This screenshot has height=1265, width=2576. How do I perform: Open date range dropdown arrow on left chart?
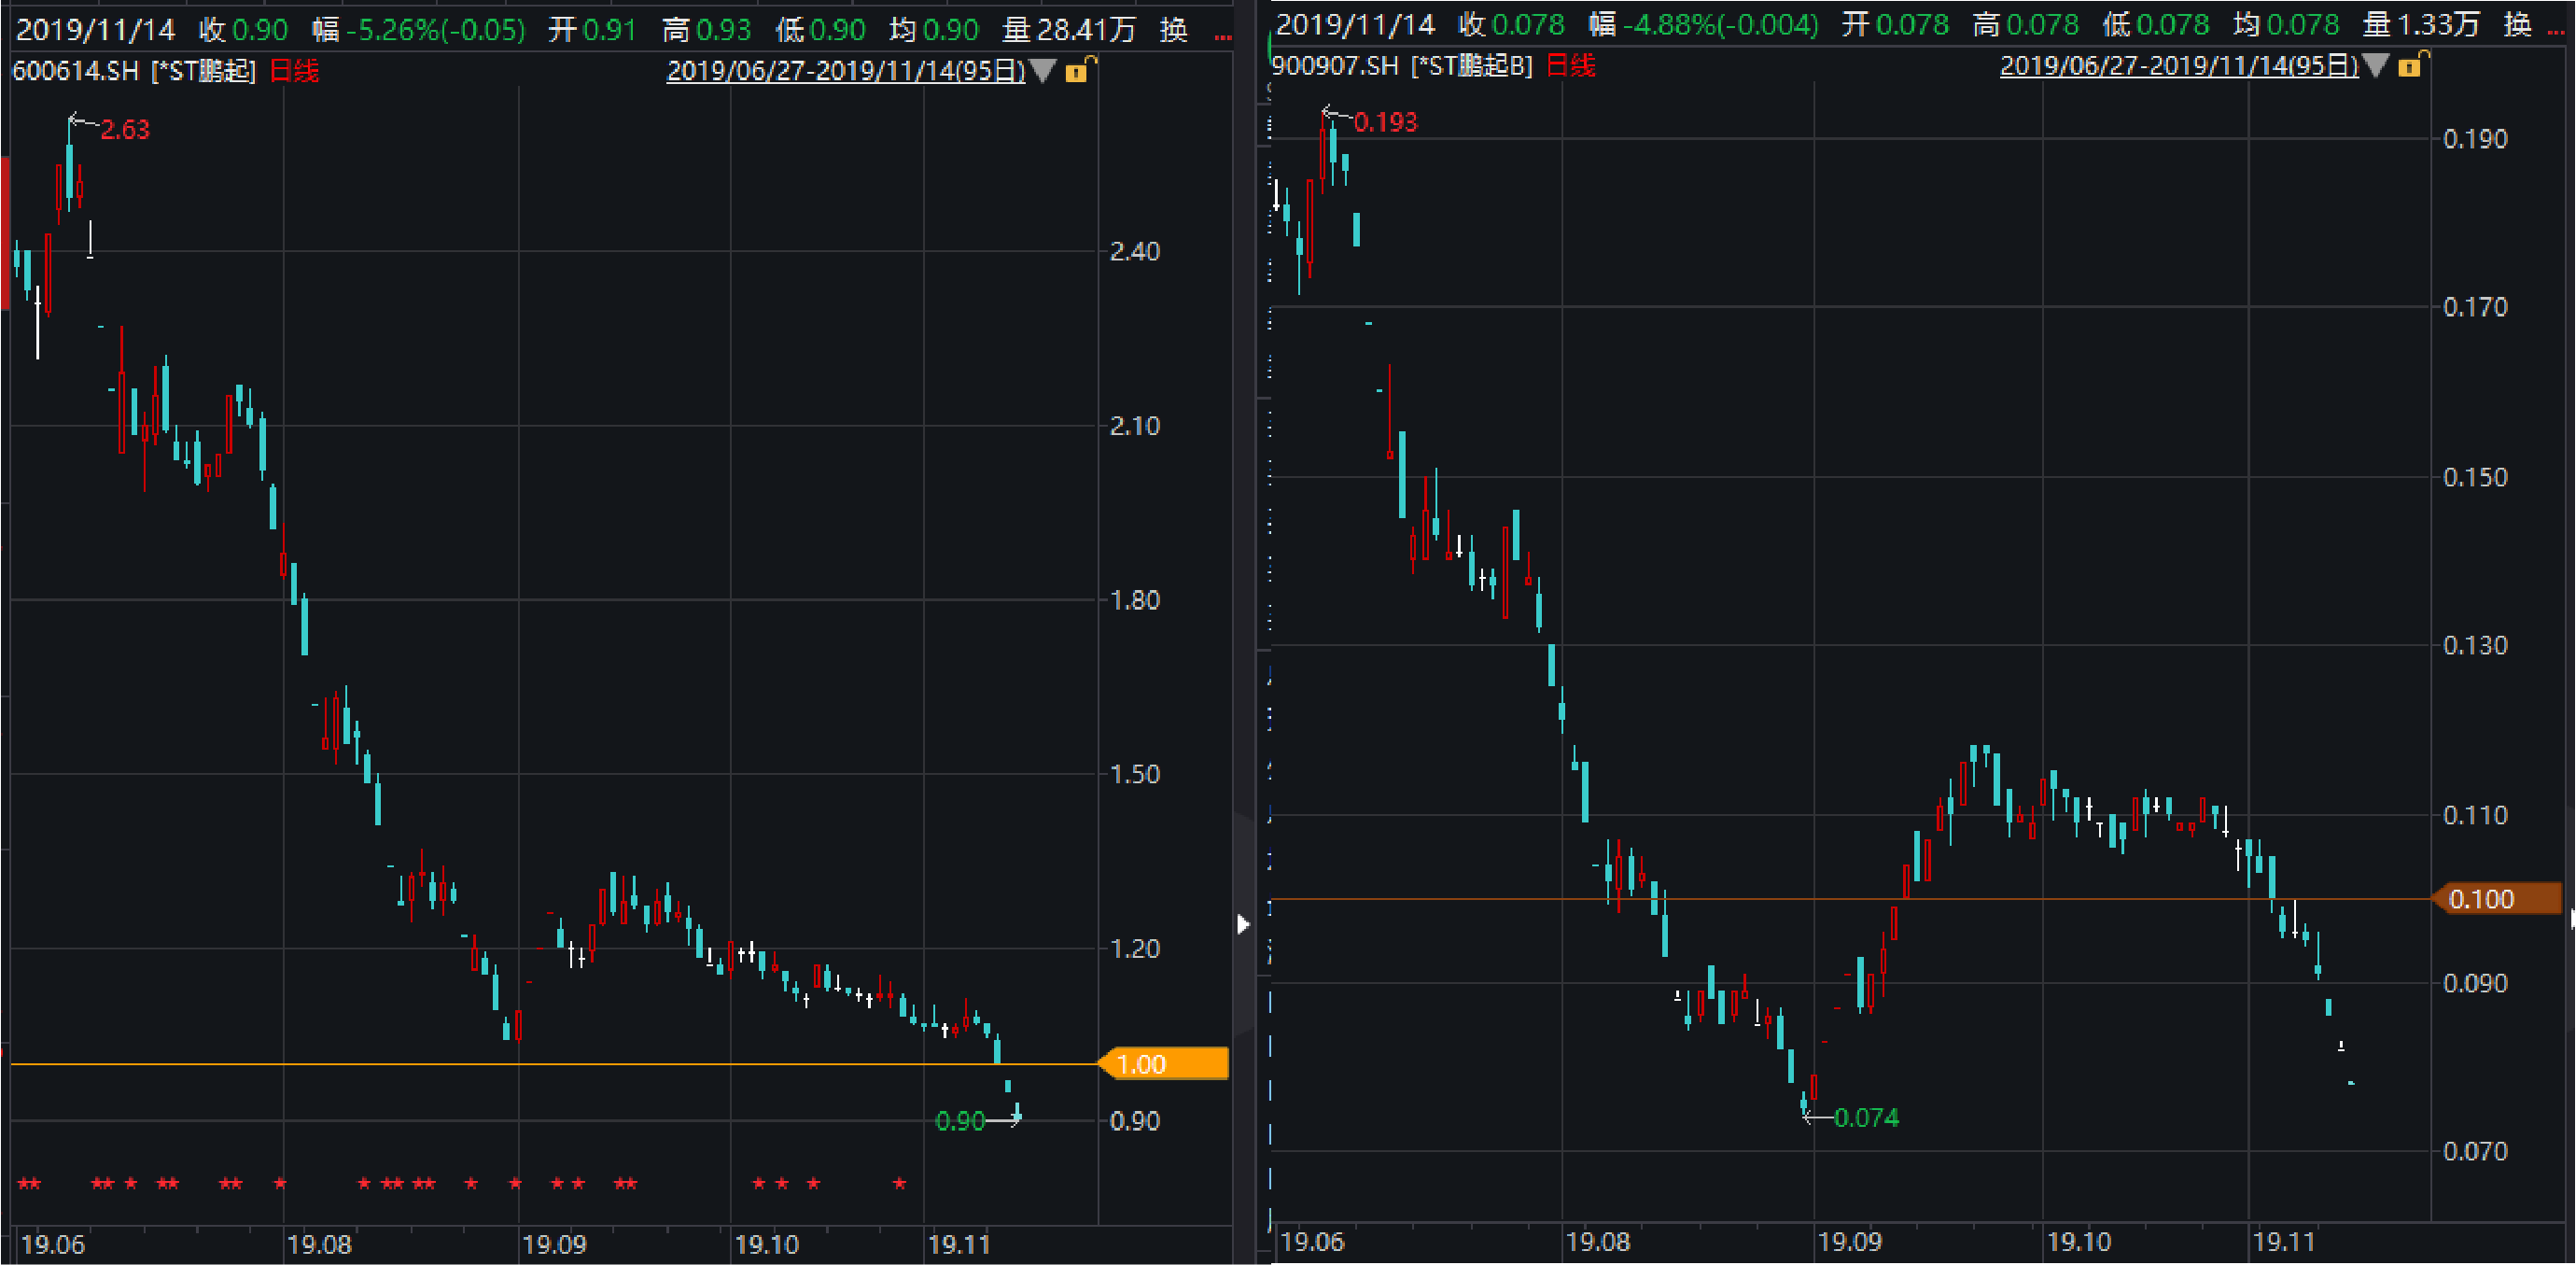click(x=1043, y=71)
